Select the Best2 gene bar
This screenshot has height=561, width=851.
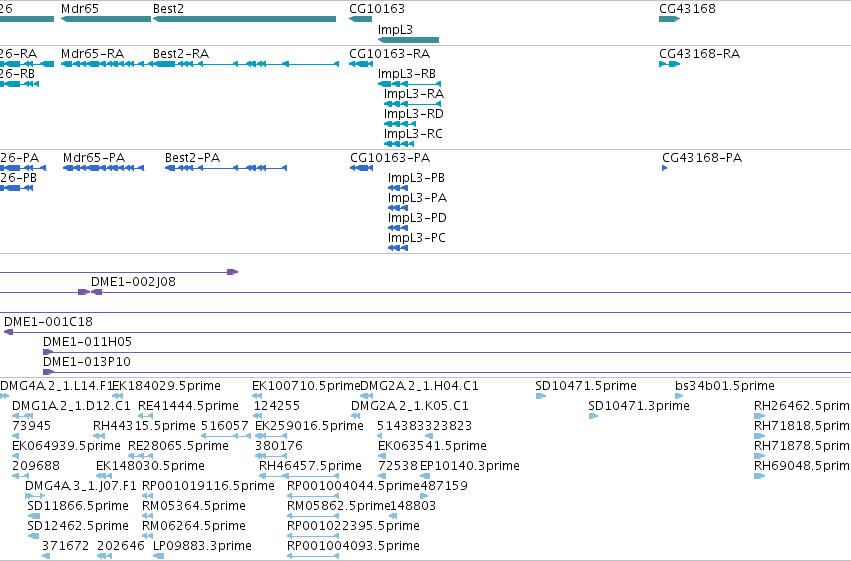click(x=244, y=19)
